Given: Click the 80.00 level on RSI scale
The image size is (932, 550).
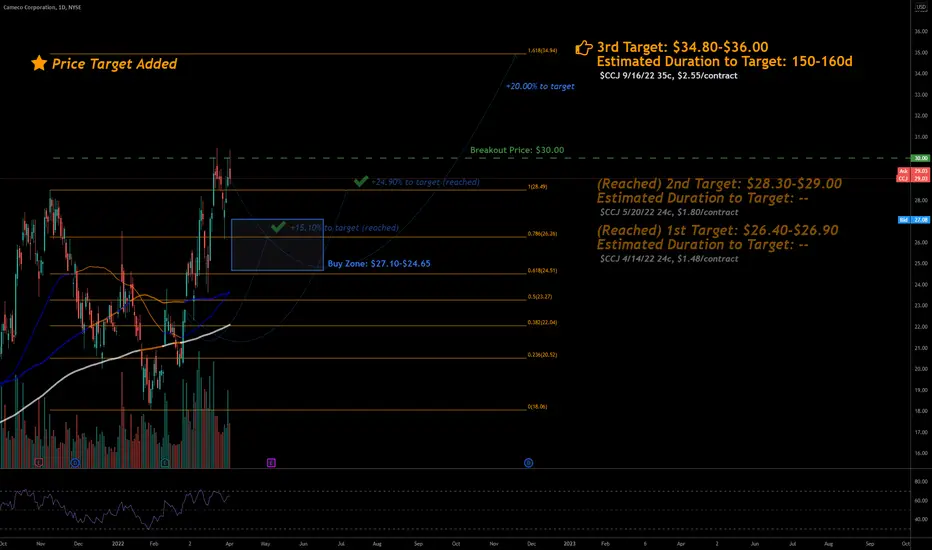Looking at the screenshot, I should click(x=921, y=482).
